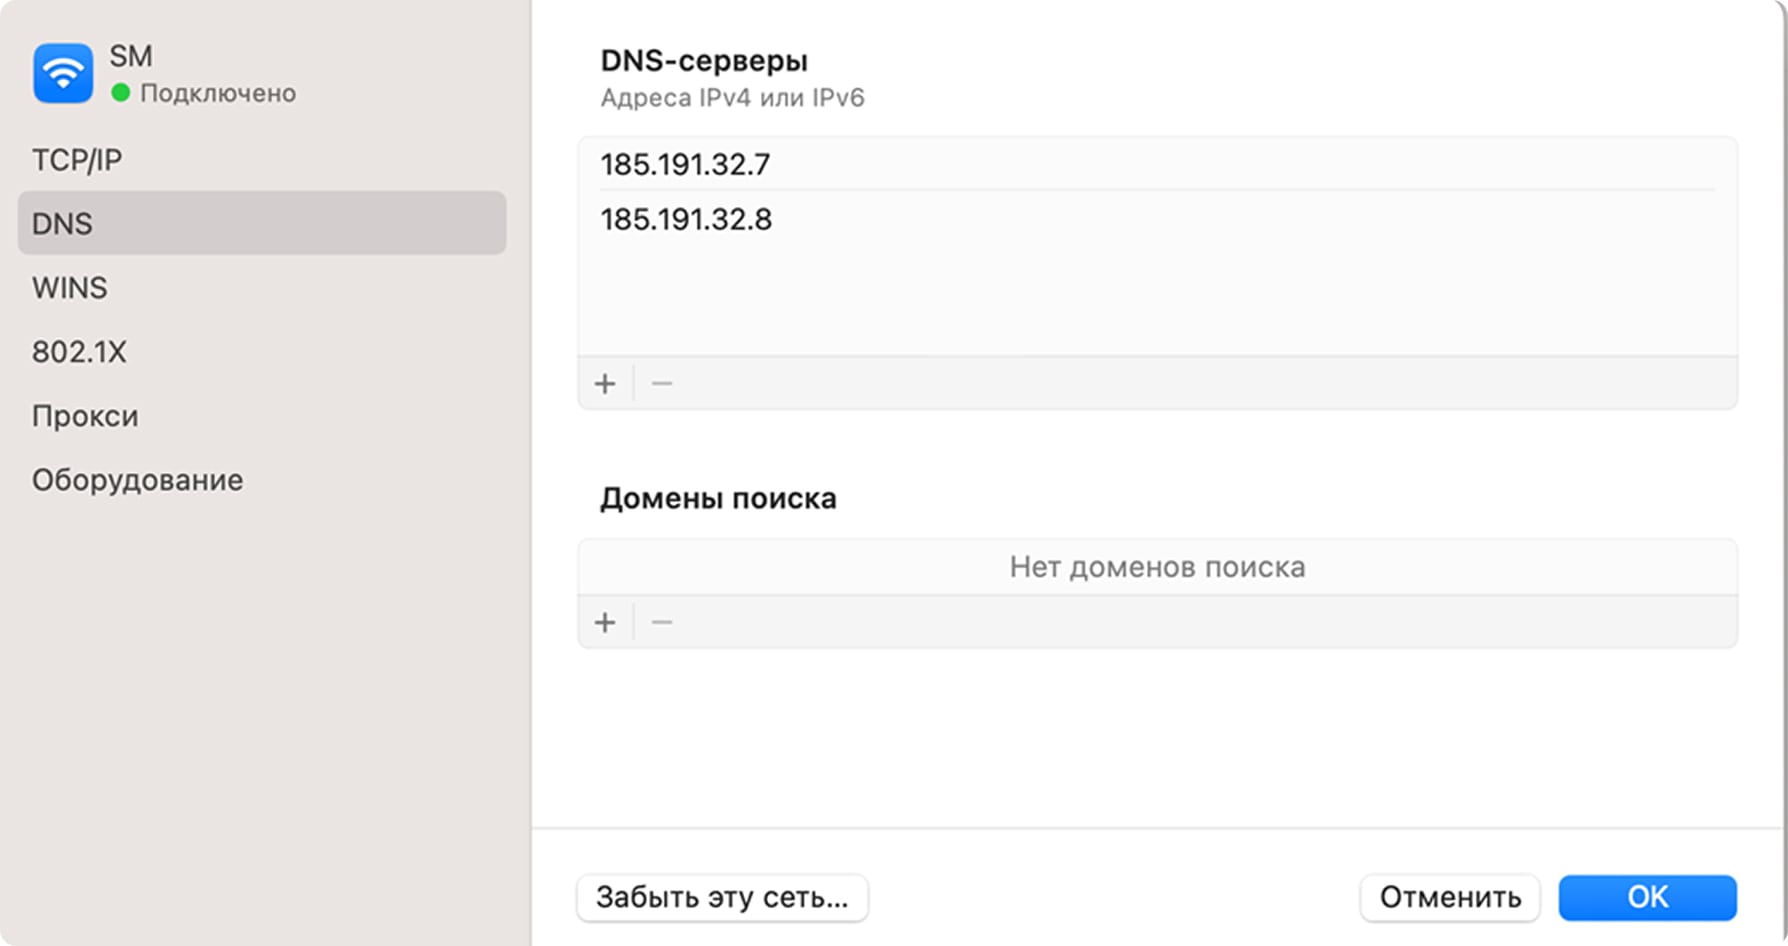Click the Забыть эту сеть button
The height and width of the screenshot is (946, 1788).
(x=722, y=897)
